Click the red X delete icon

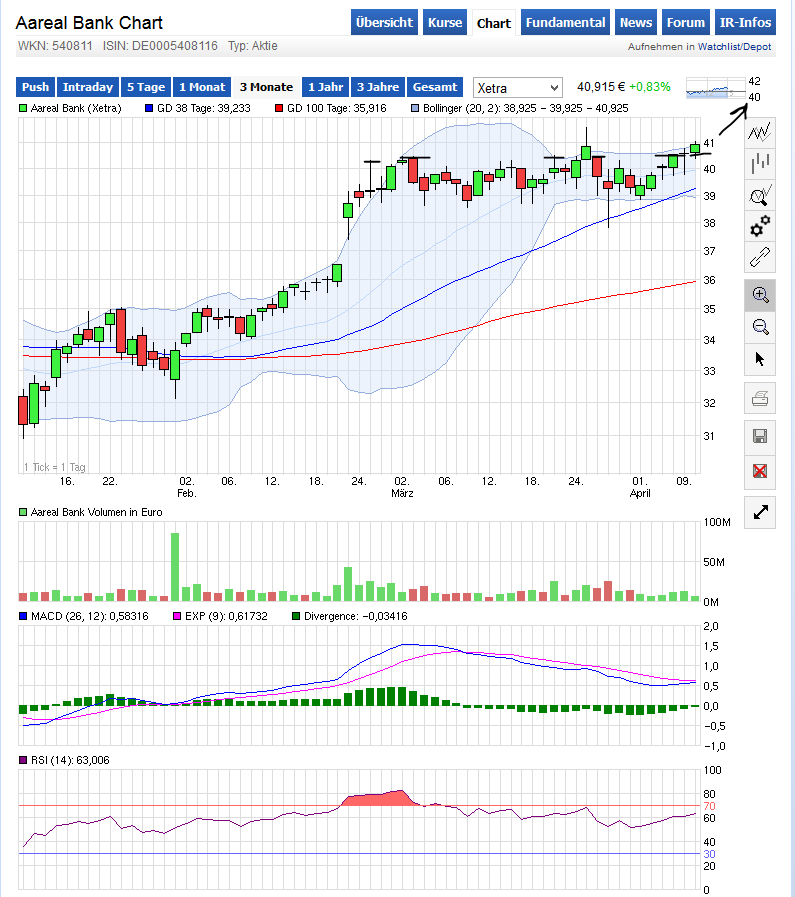click(x=760, y=471)
